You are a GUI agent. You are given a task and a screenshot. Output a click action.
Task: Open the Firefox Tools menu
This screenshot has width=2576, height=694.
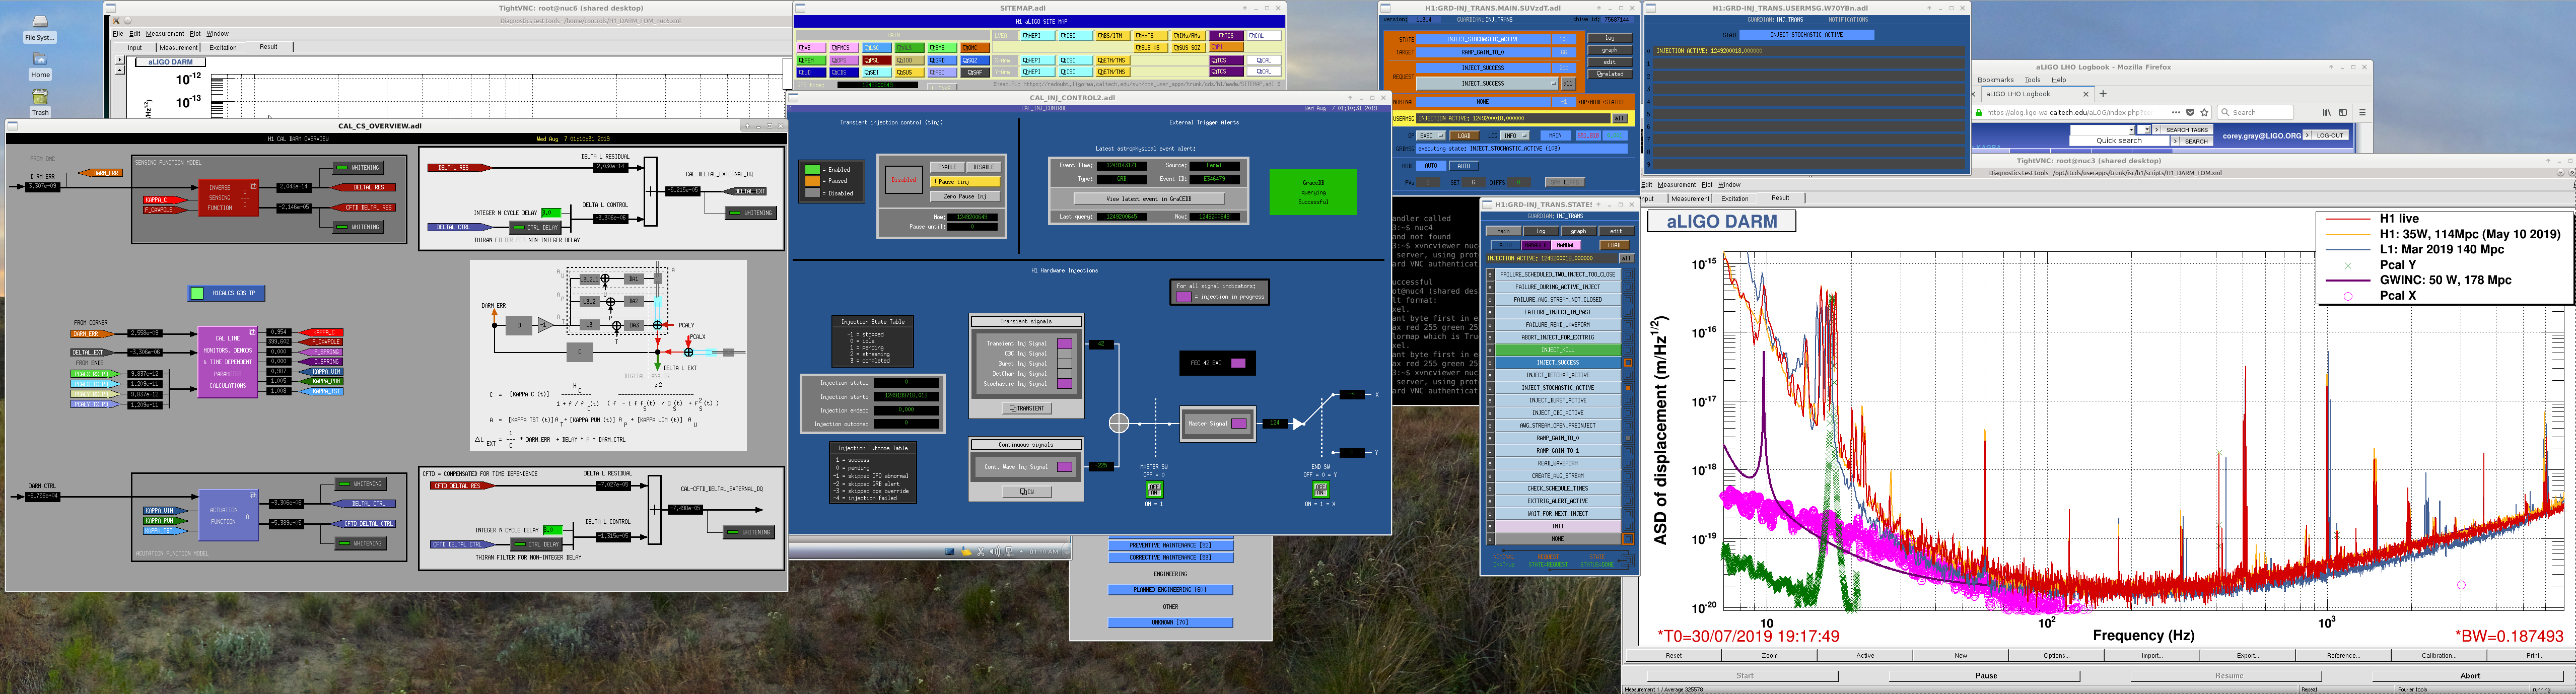(2032, 80)
